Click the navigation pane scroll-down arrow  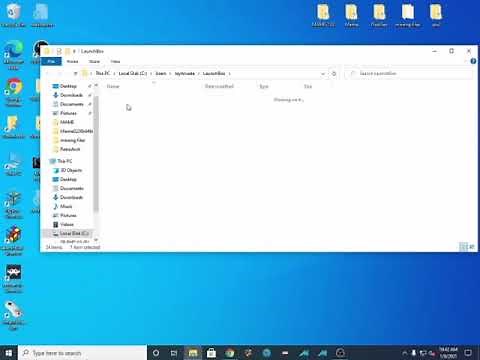coord(96,240)
